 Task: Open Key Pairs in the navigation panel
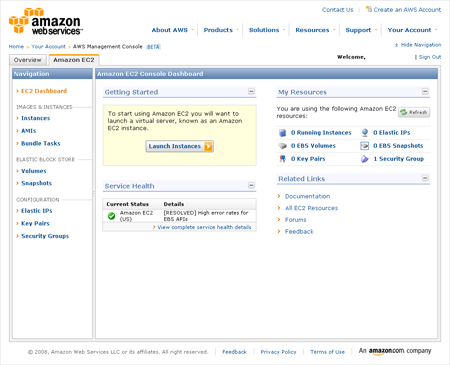click(x=35, y=223)
